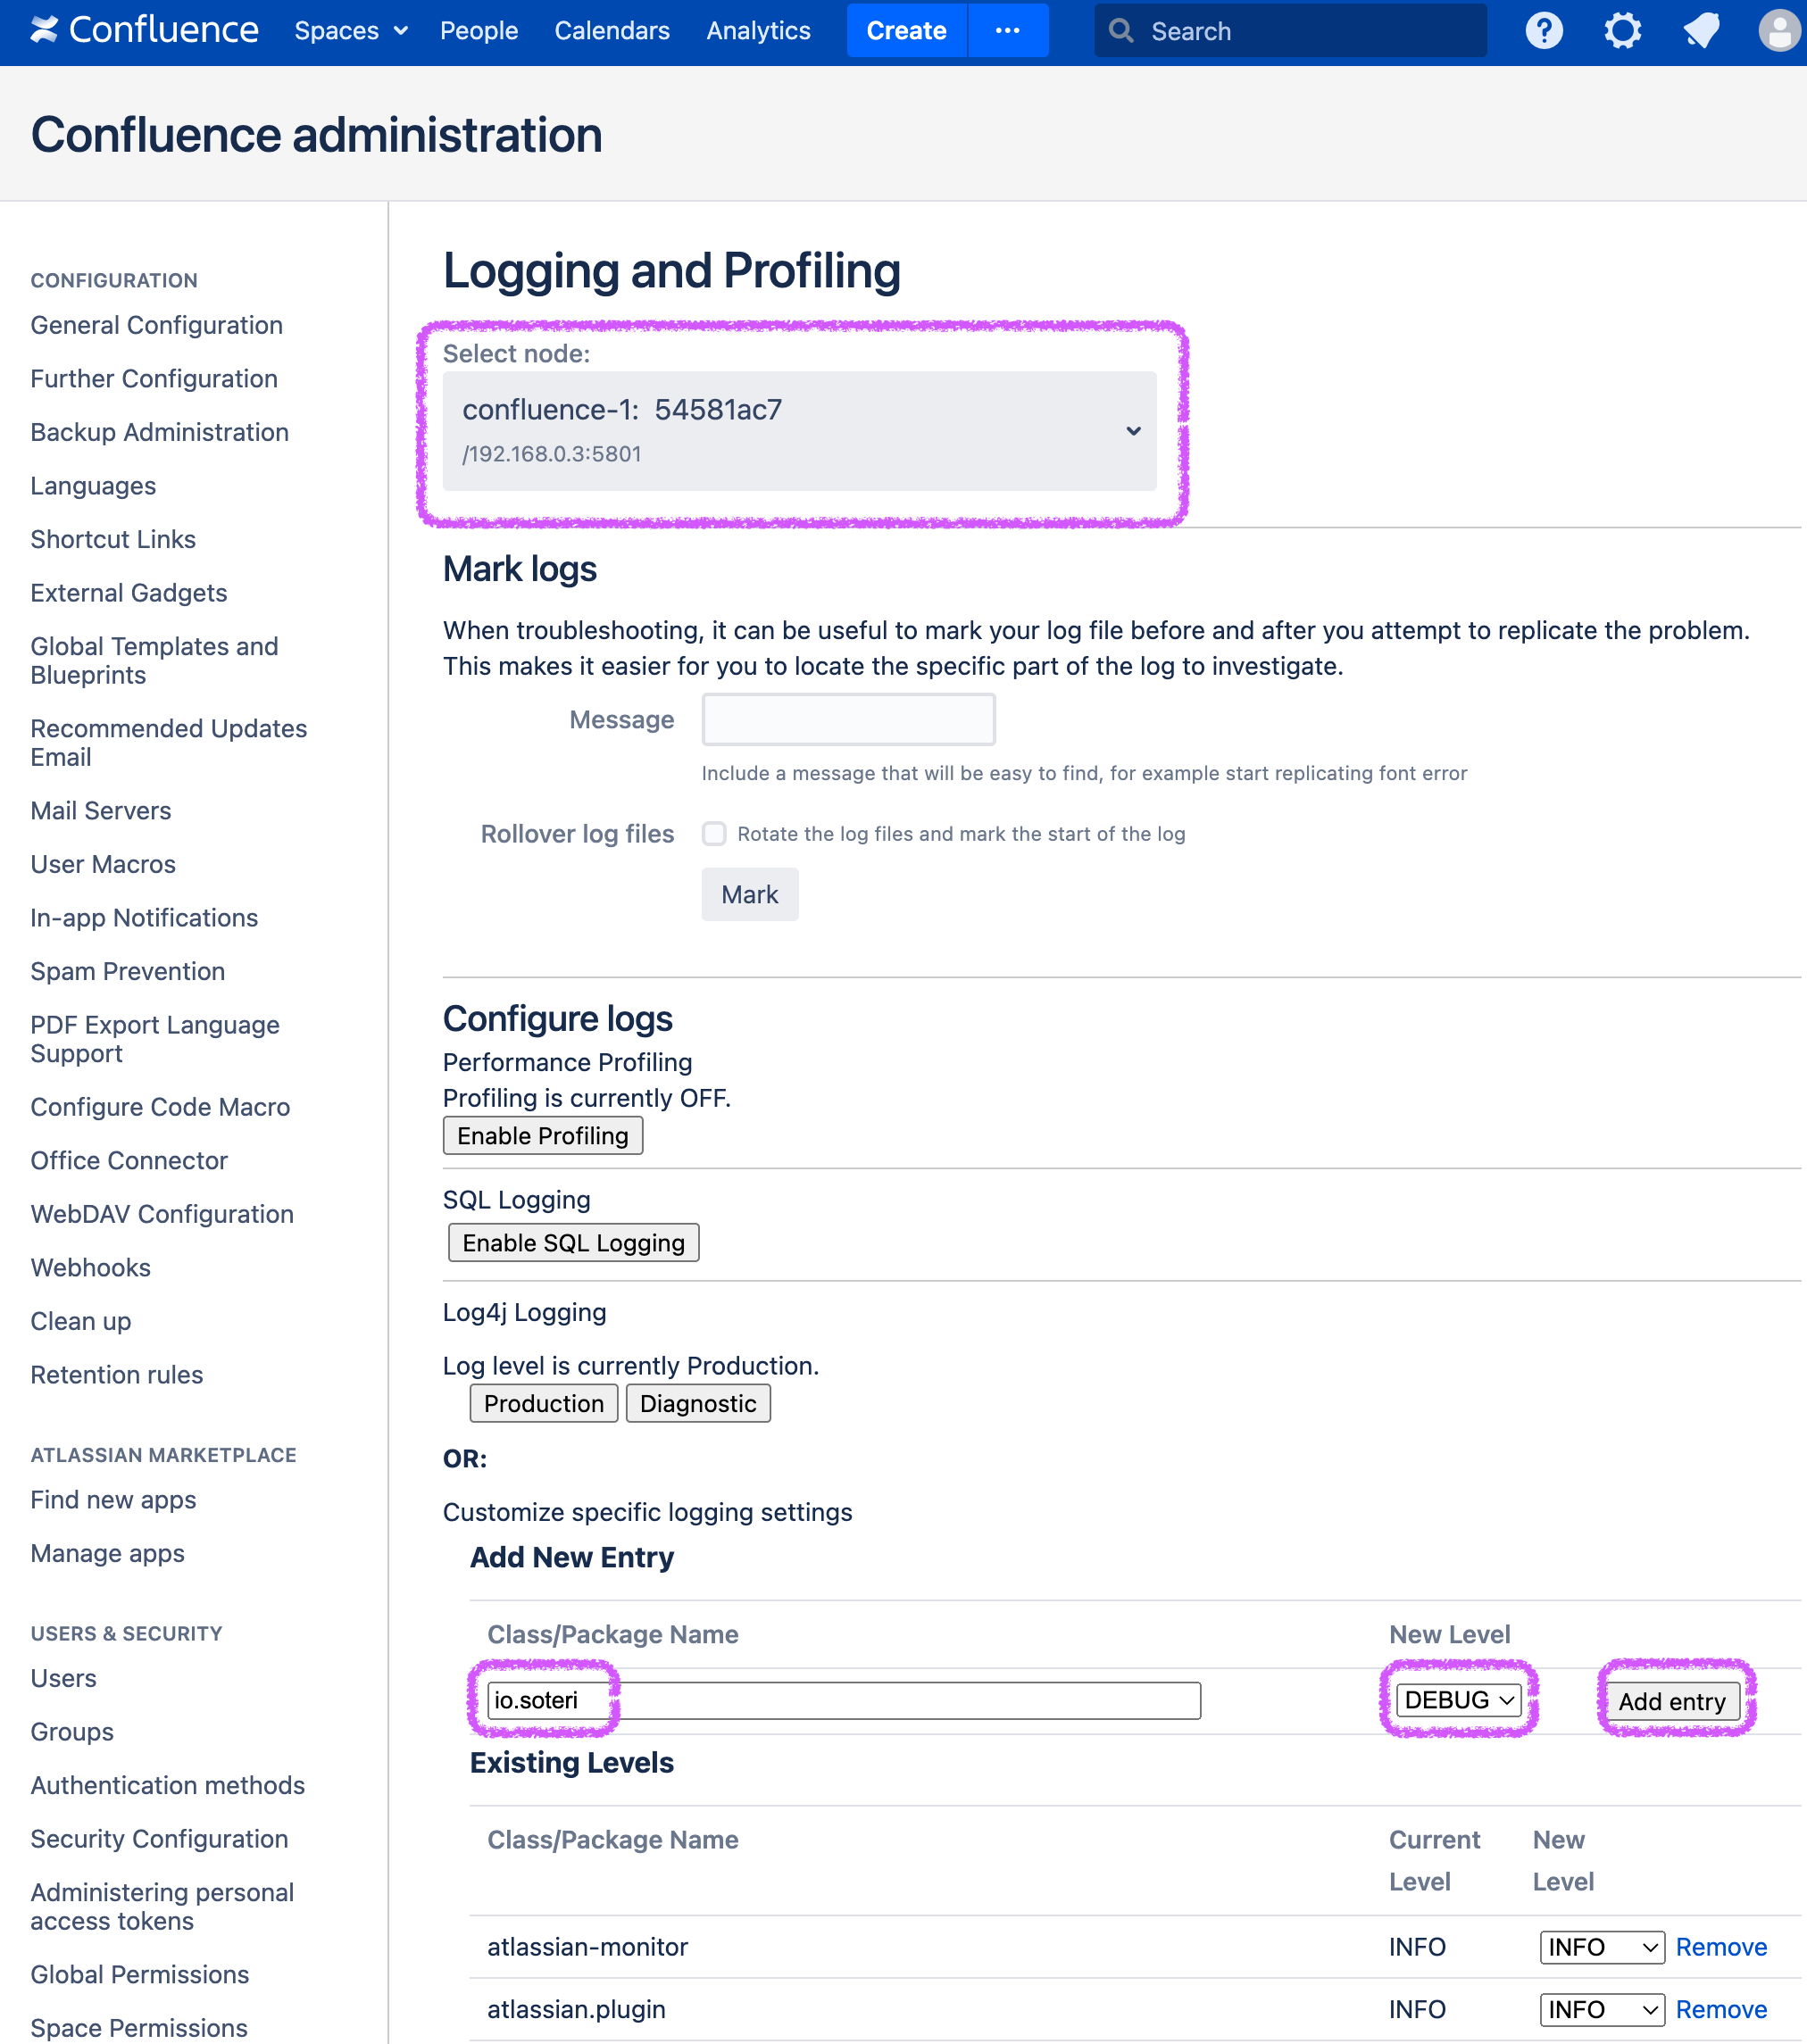The height and width of the screenshot is (2044, 1807).
Task: Enable SQL Logging
Action: click(x=572, y=1242)
